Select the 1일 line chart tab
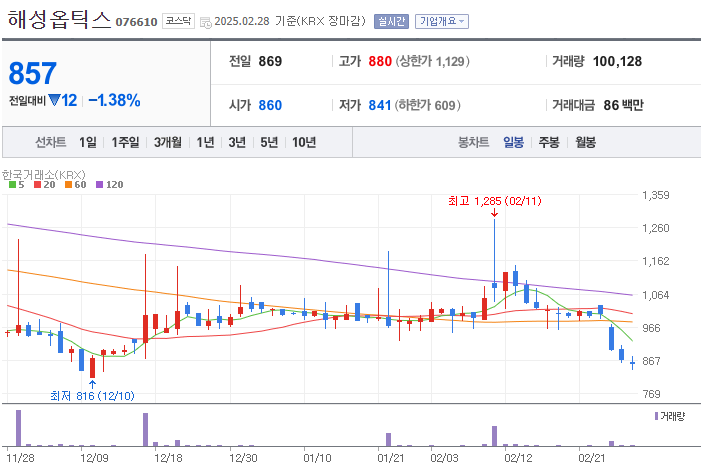701x467 pixels. point(88,143)
